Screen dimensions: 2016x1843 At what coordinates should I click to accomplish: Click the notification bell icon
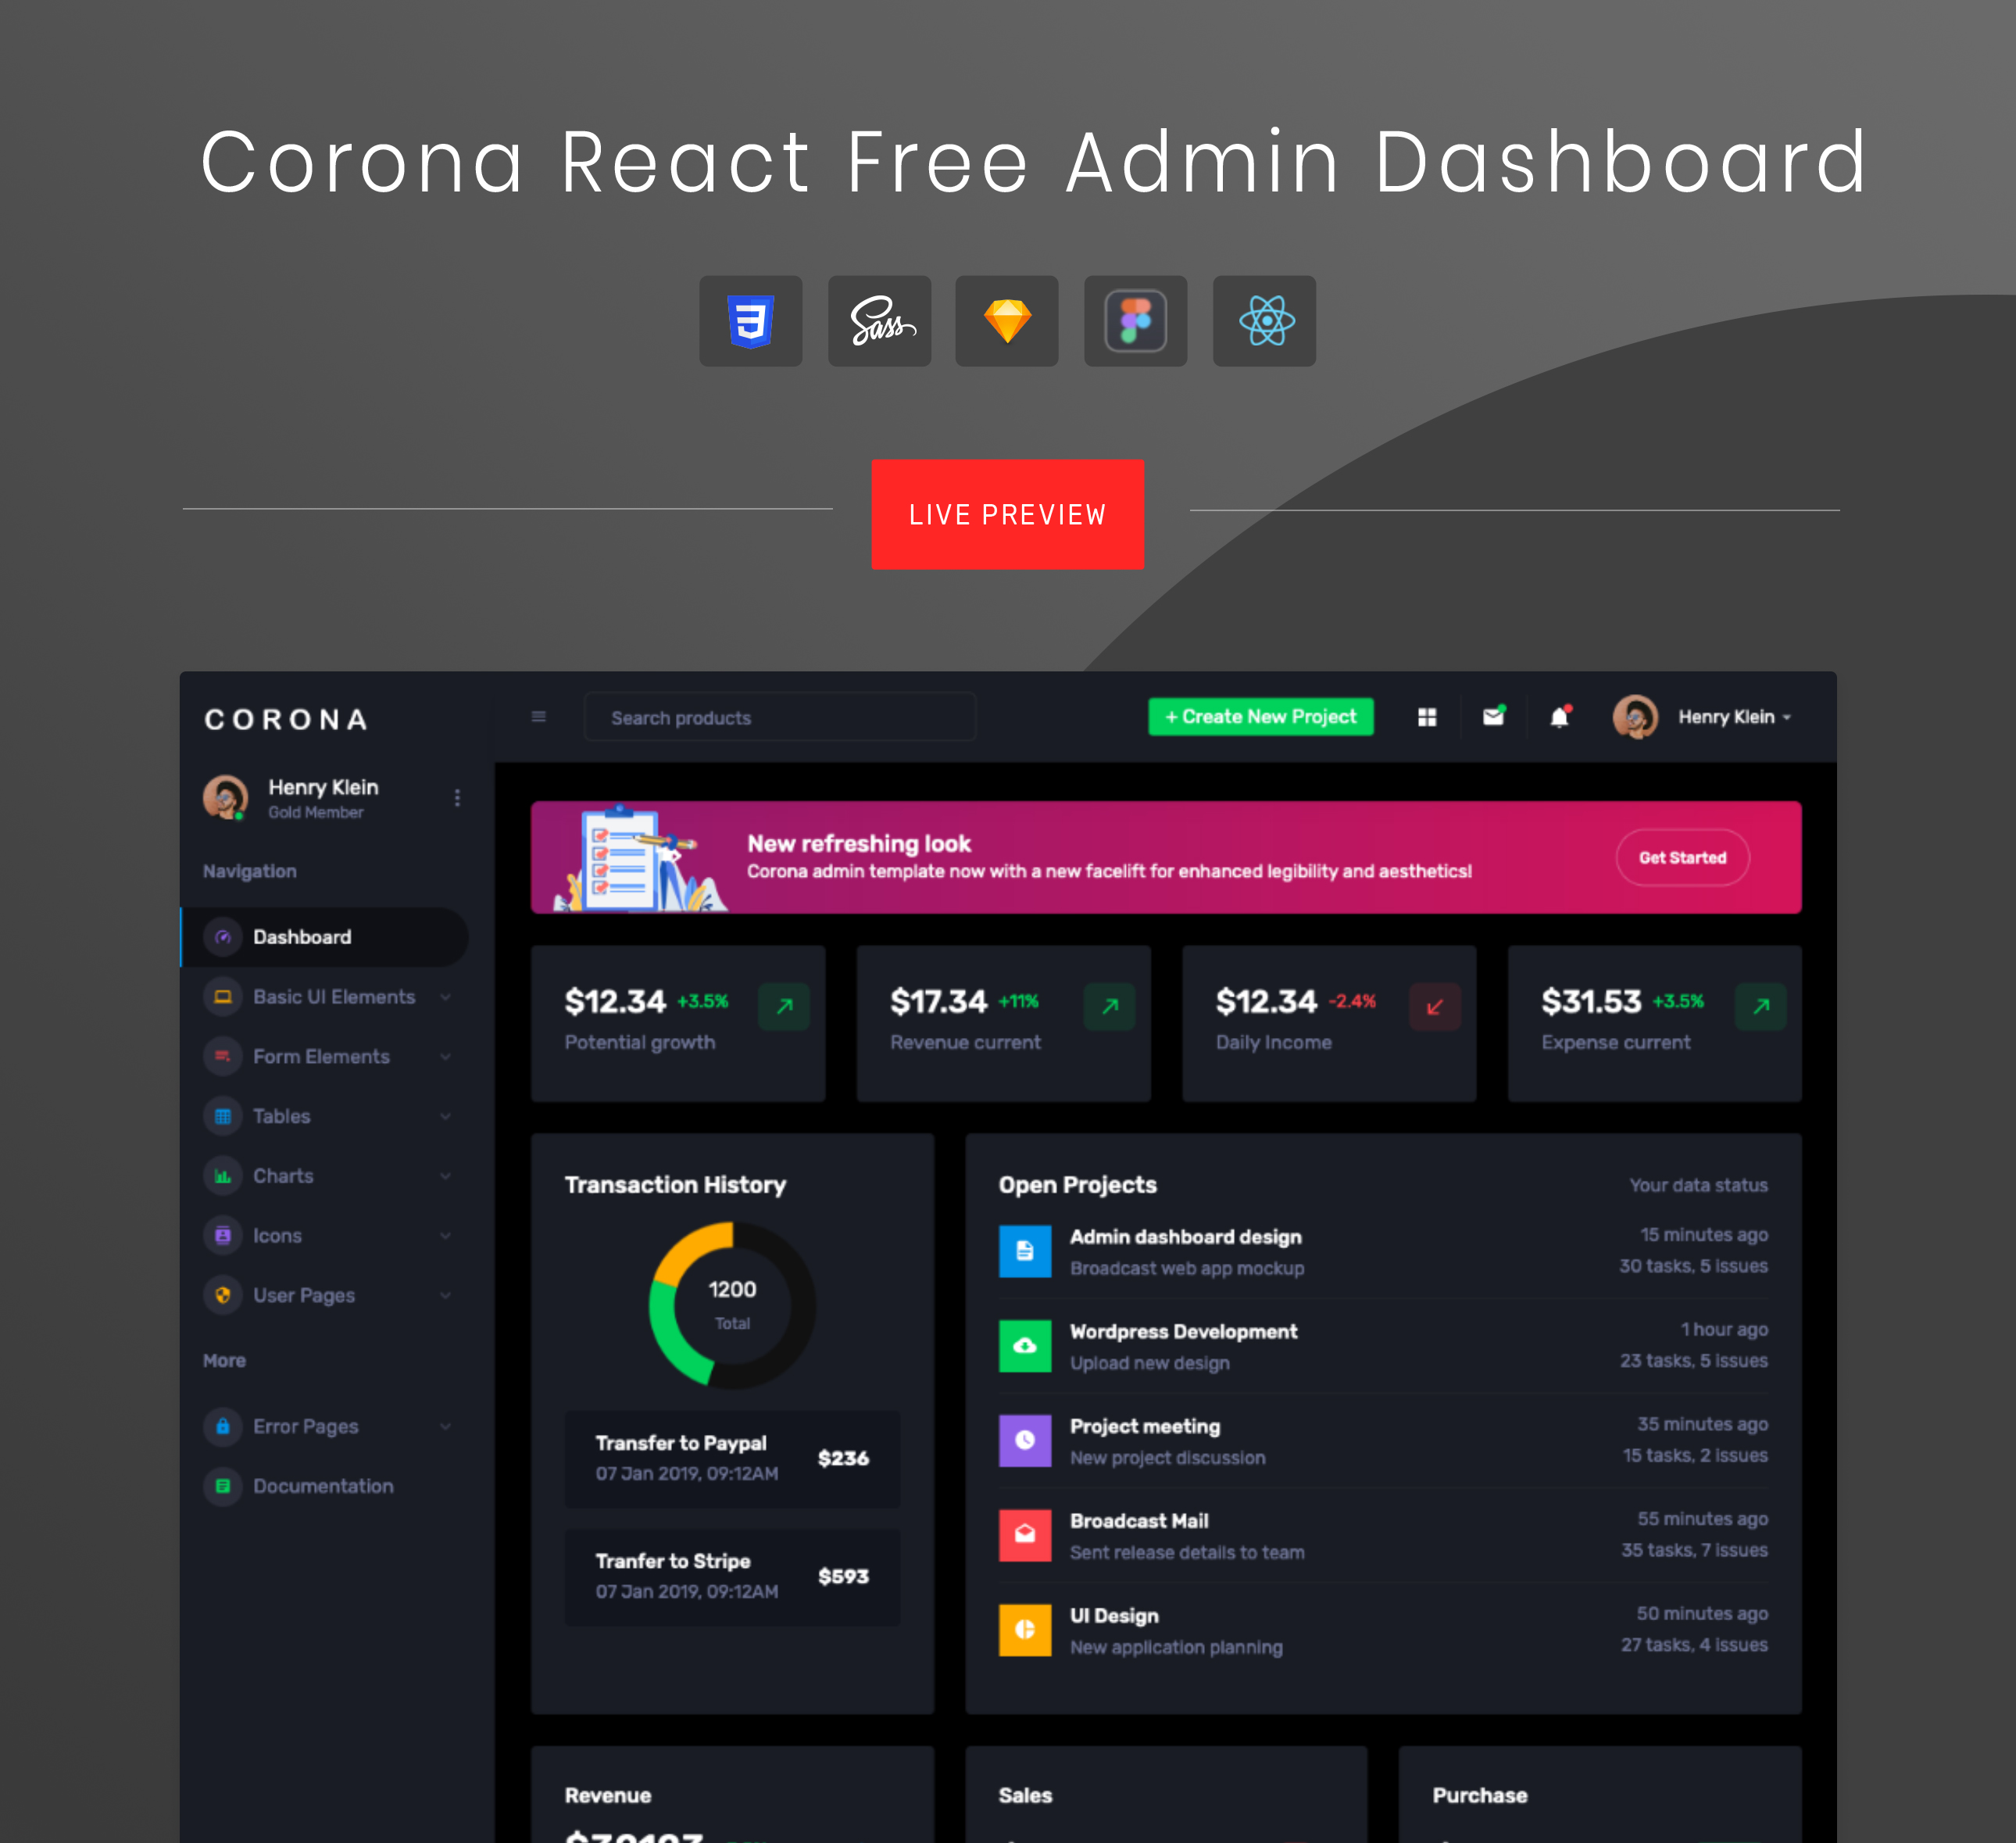coord(1557,717)
